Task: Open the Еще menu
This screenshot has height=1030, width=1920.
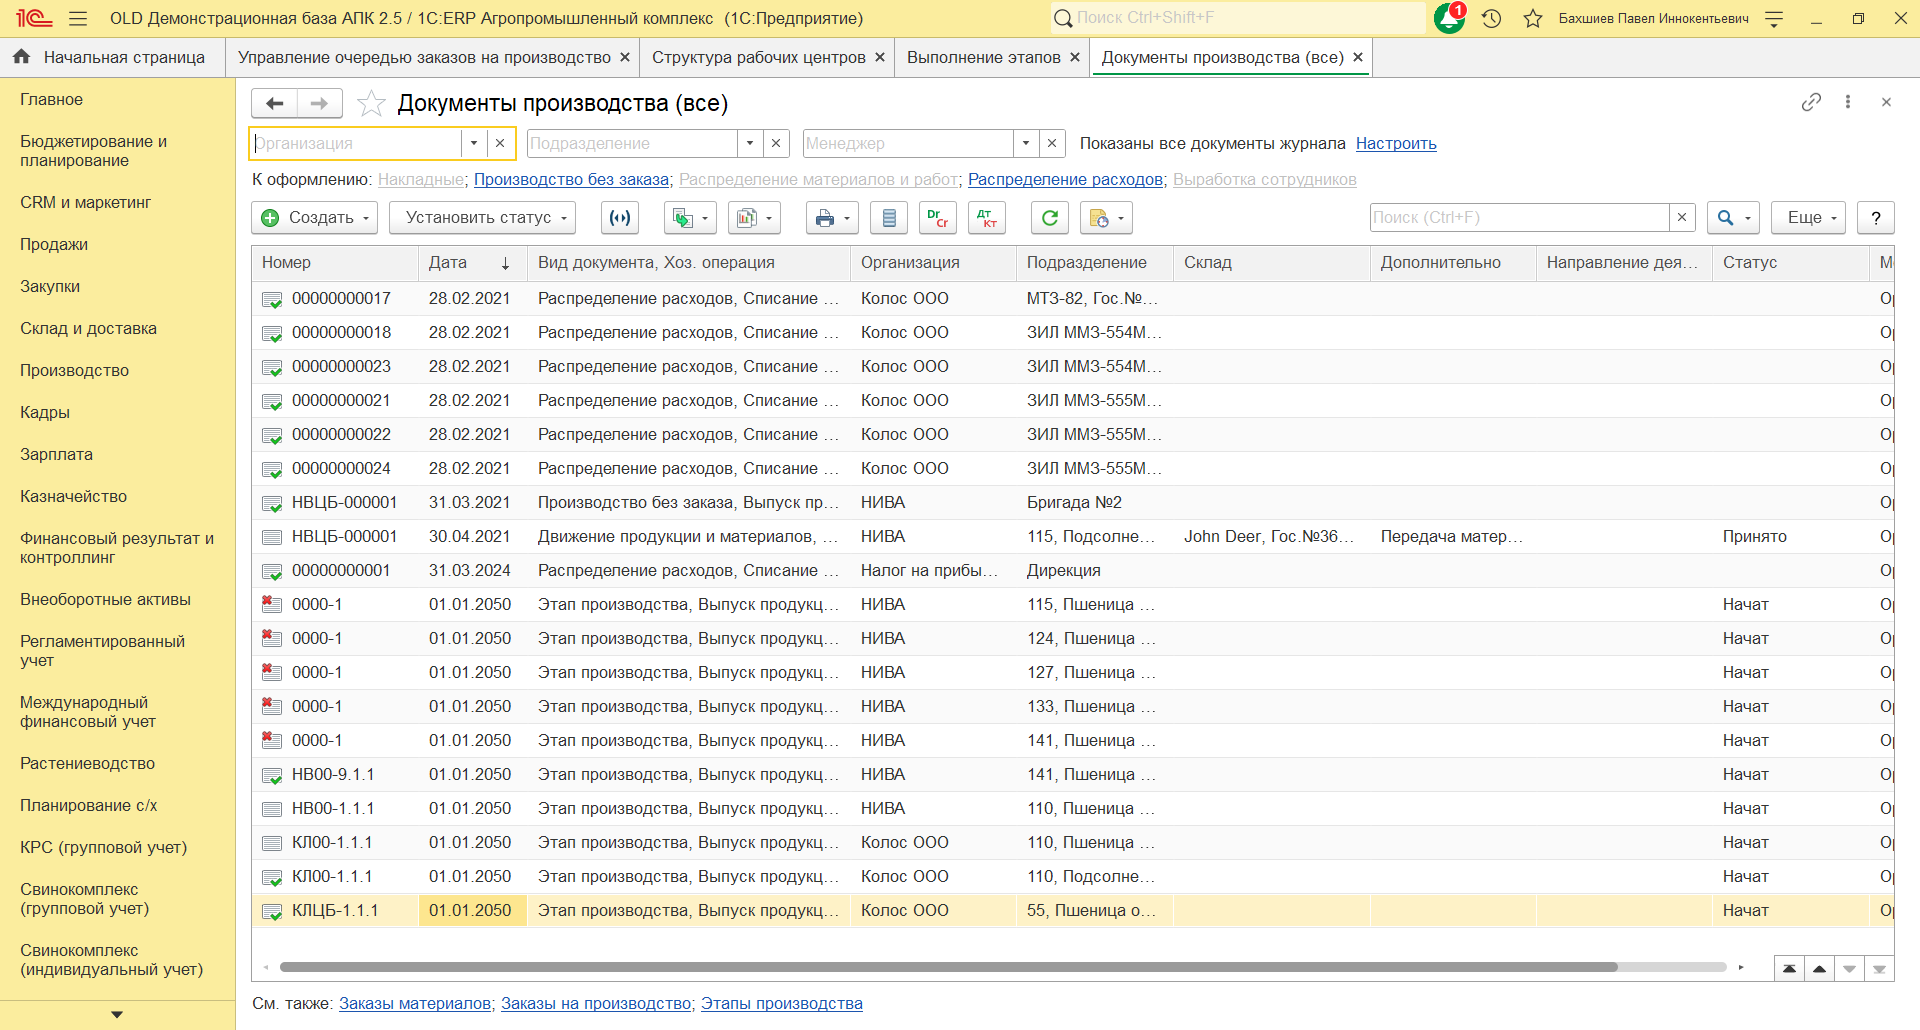Action: (x=1808, y=218)
